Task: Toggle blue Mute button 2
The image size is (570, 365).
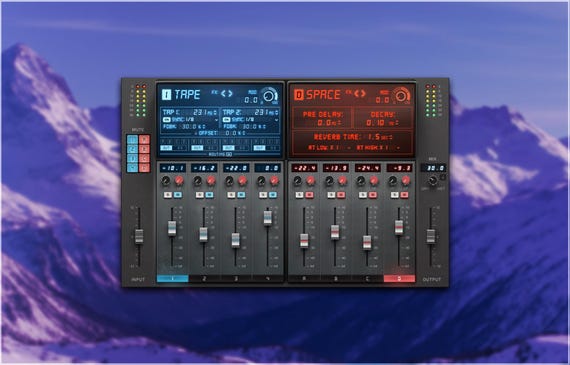Action: pyautogui.click(x=132, y=149)
